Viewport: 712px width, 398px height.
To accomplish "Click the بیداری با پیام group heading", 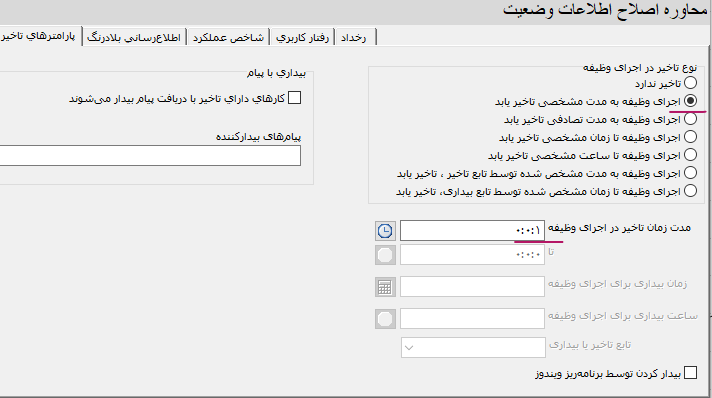I will (x=277, y=73).
